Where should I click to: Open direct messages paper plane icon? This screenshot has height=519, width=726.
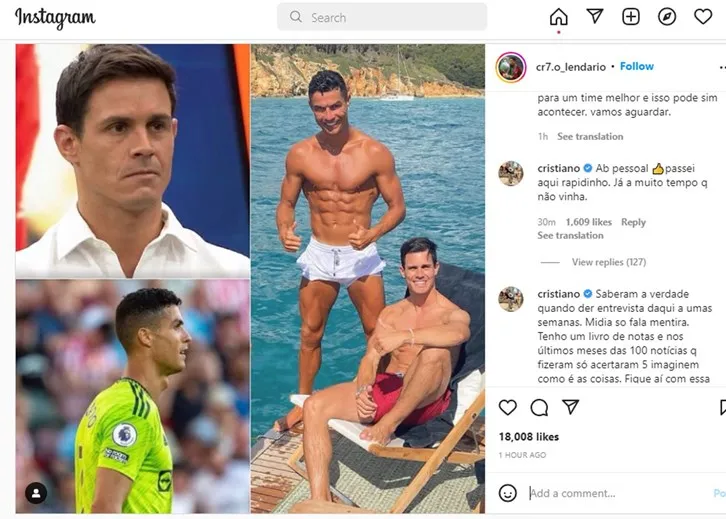595,16
